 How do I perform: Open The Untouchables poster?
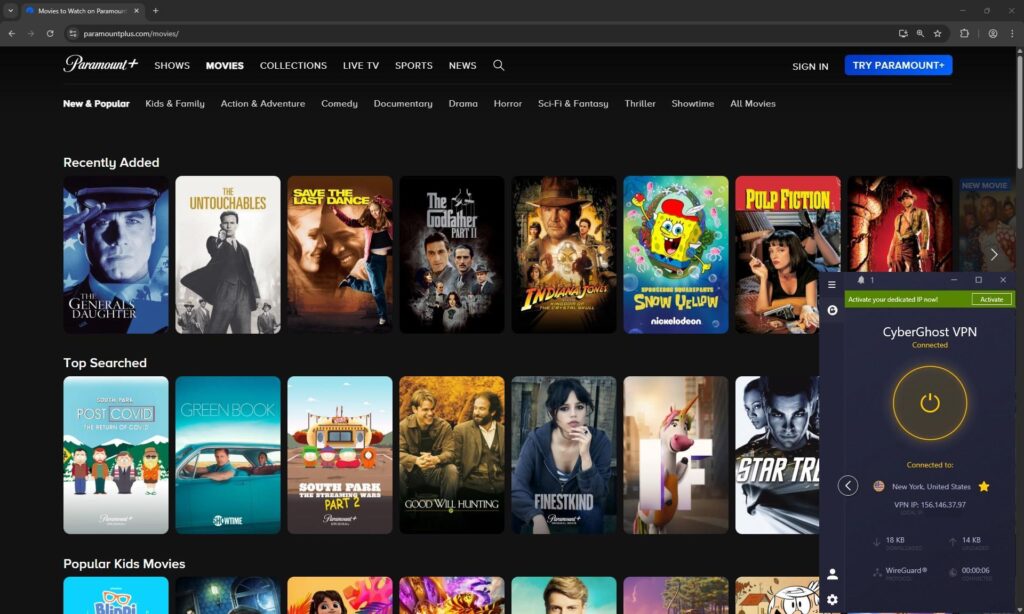[x=228, y=255]
